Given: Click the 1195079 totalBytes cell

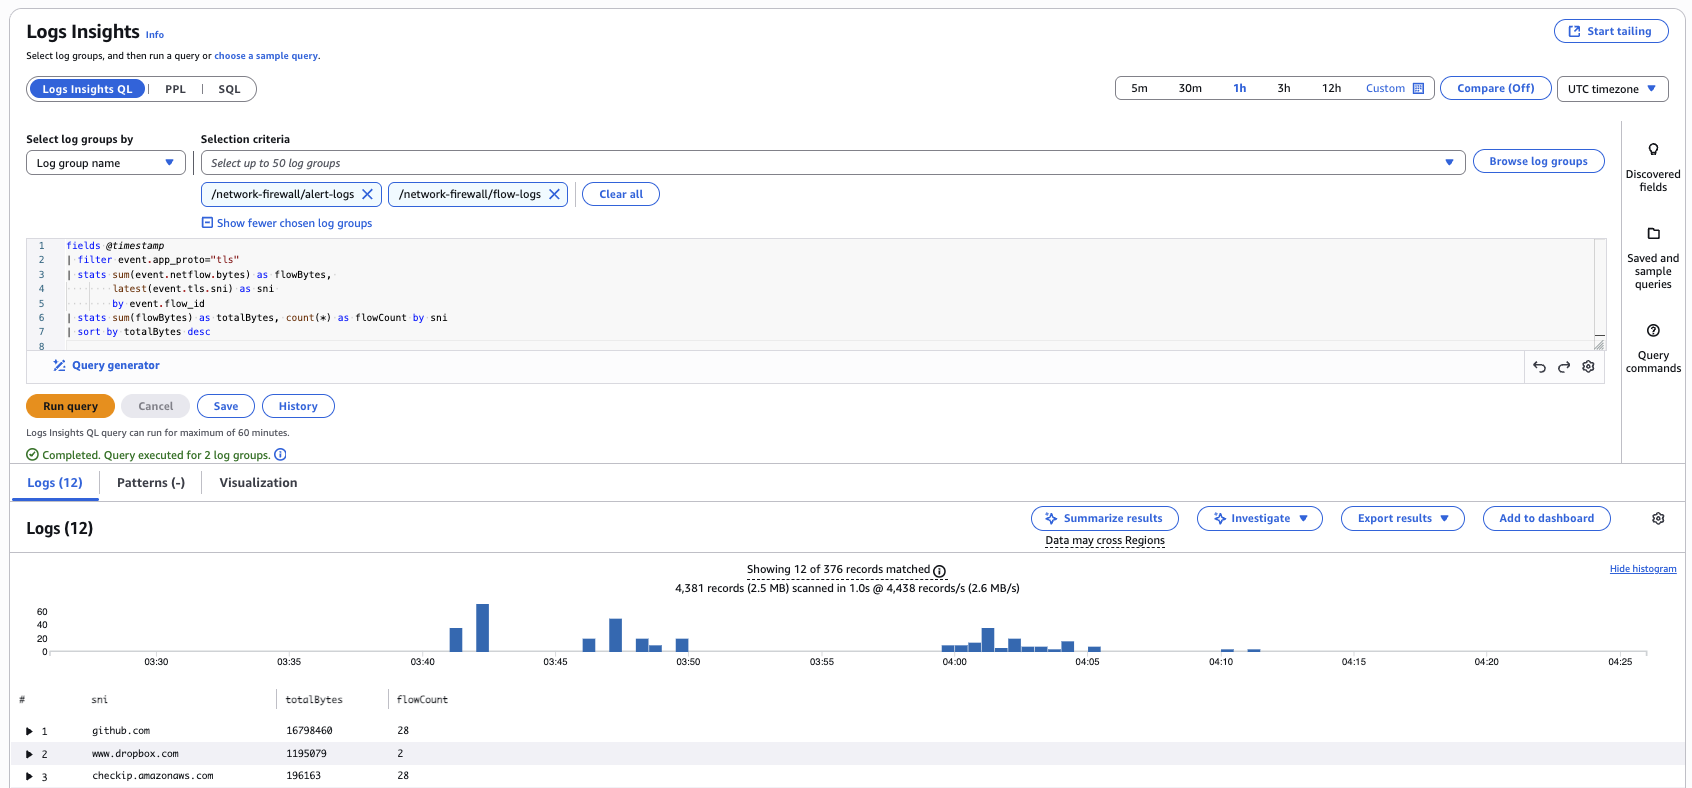Looking at the screenshot, I should click(306, 754).
